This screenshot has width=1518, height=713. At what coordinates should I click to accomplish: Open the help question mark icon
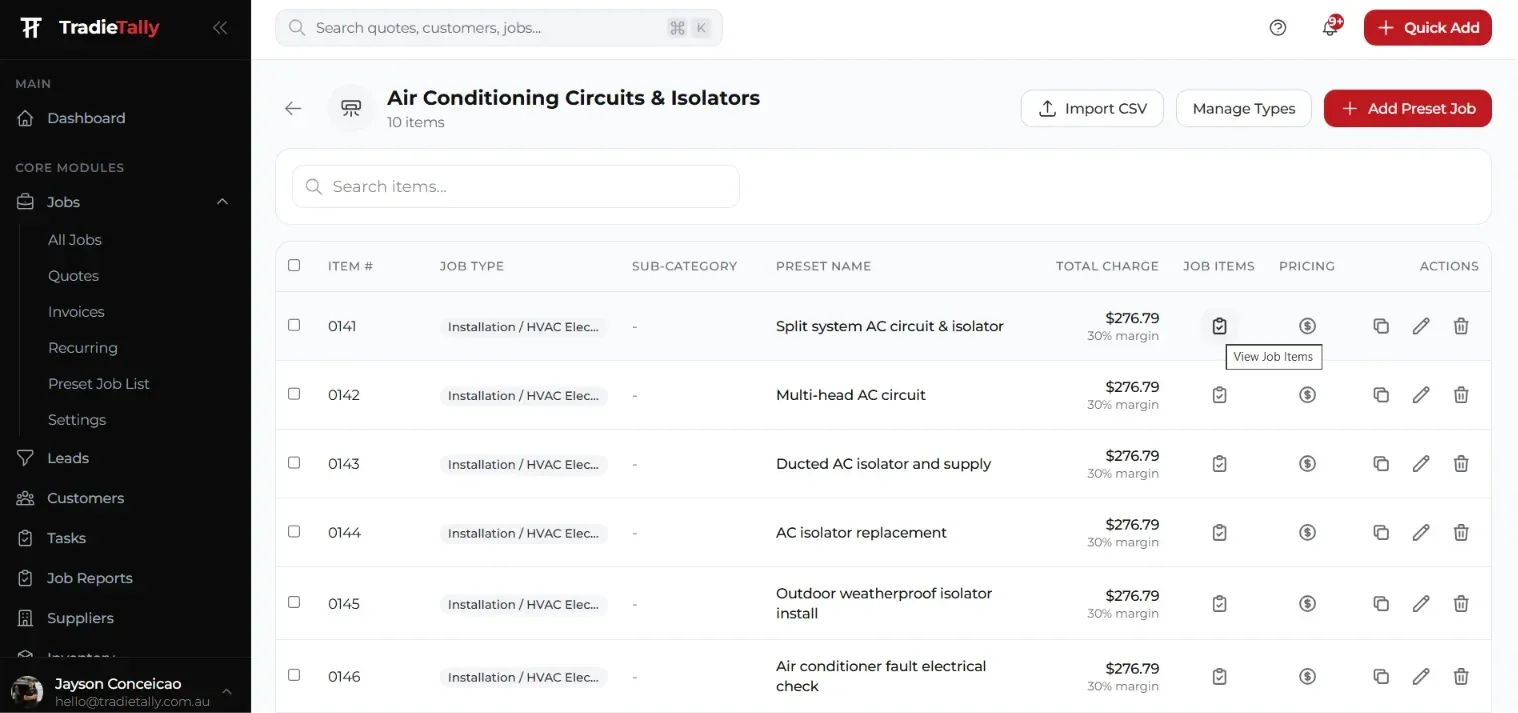pyautogui.click(x=1278, y=28)
